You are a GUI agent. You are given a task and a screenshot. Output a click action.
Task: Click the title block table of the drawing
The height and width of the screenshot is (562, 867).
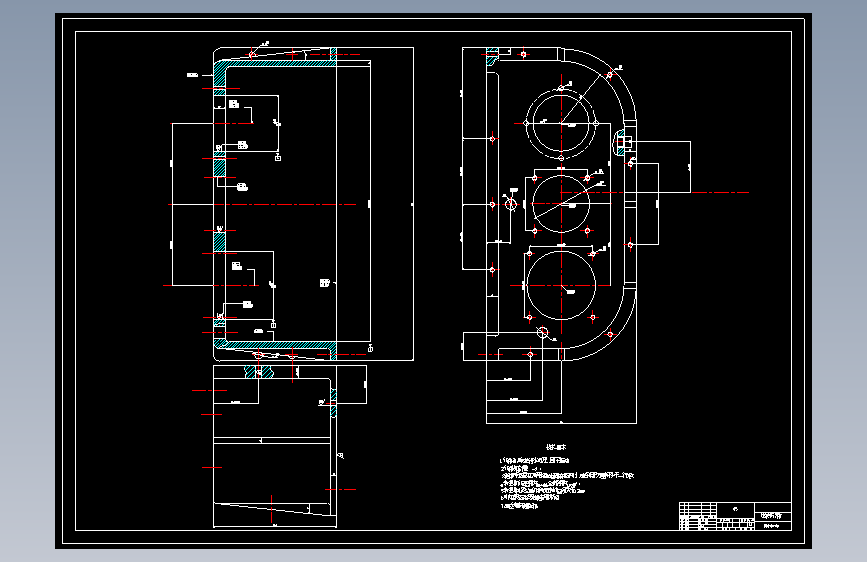[x=735, y=516]
